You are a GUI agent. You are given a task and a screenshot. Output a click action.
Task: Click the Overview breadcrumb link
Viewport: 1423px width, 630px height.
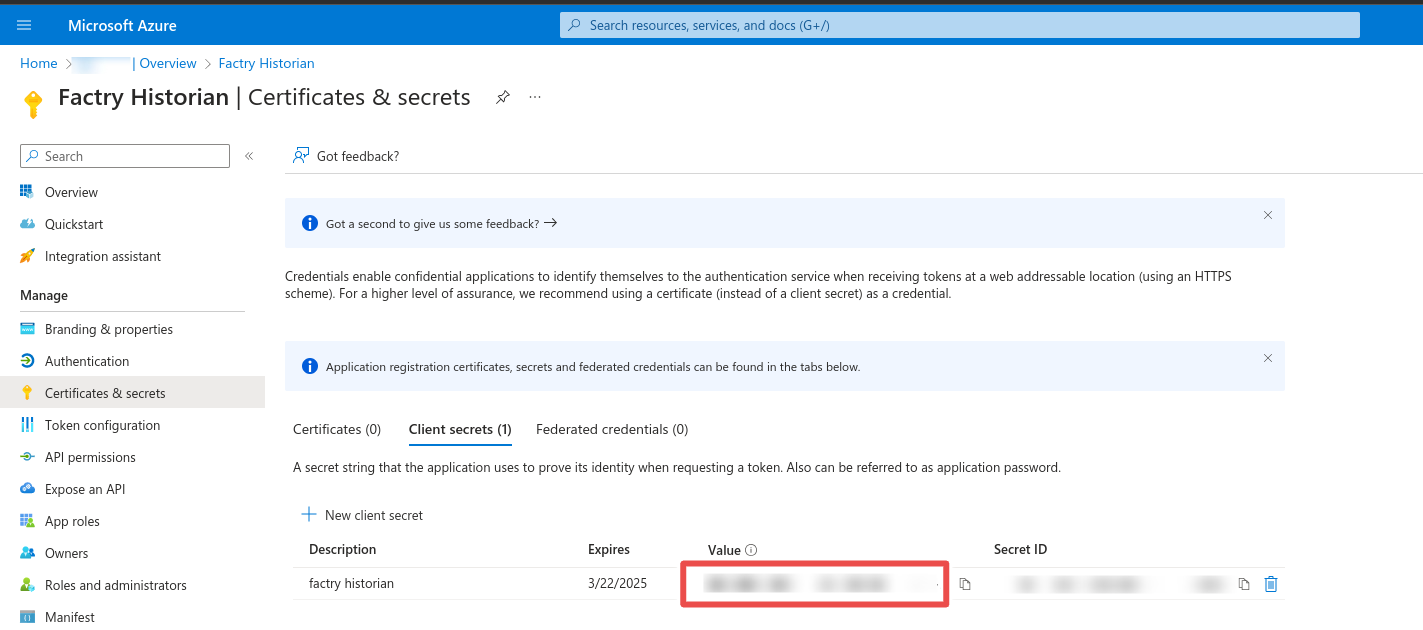point(168,63)
